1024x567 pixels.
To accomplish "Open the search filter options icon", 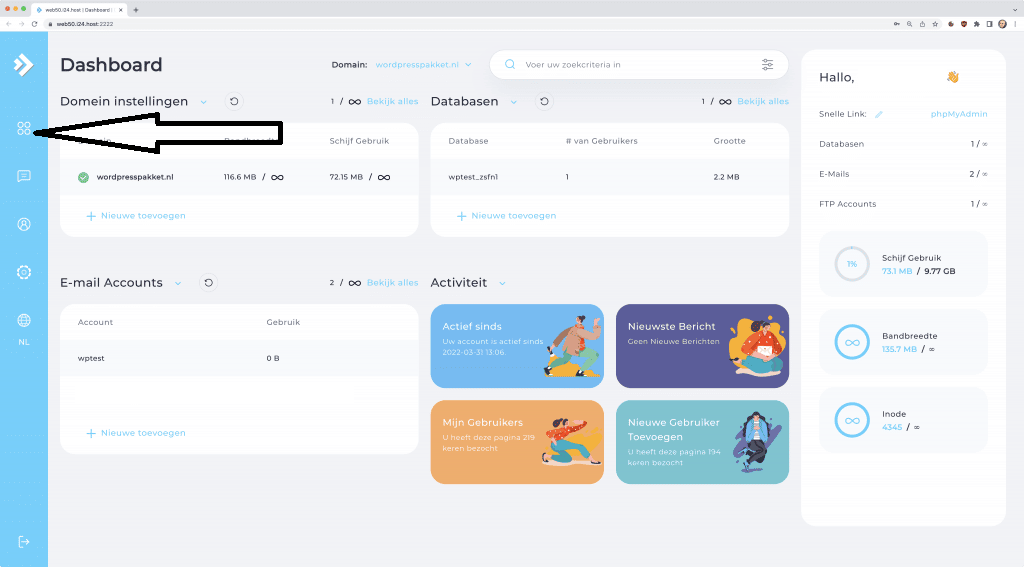I will (x=767, y=65).
